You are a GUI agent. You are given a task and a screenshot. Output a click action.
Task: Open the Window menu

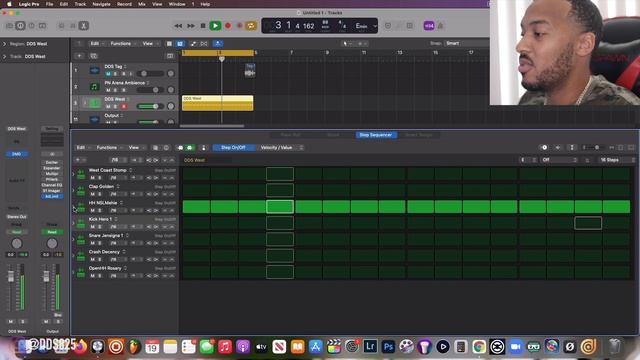pos(177,4)
